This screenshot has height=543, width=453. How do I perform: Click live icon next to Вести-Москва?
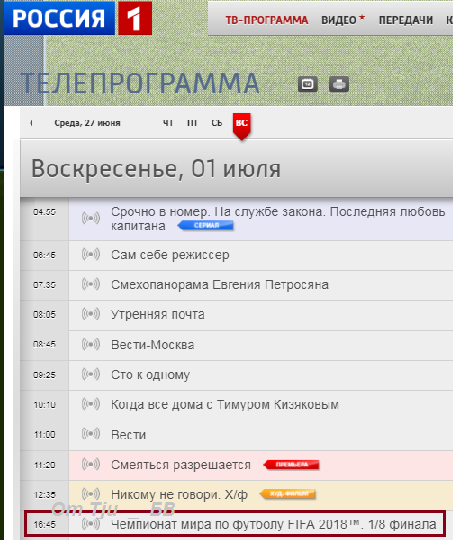point(91,345)
